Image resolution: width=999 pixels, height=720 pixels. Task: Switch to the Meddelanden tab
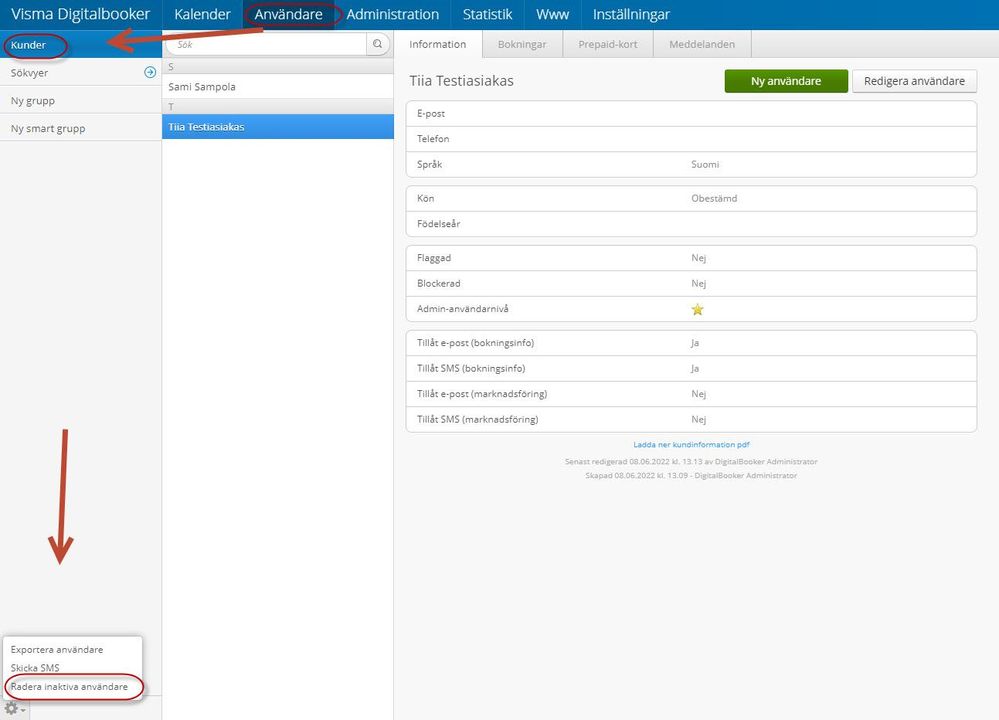701,44
